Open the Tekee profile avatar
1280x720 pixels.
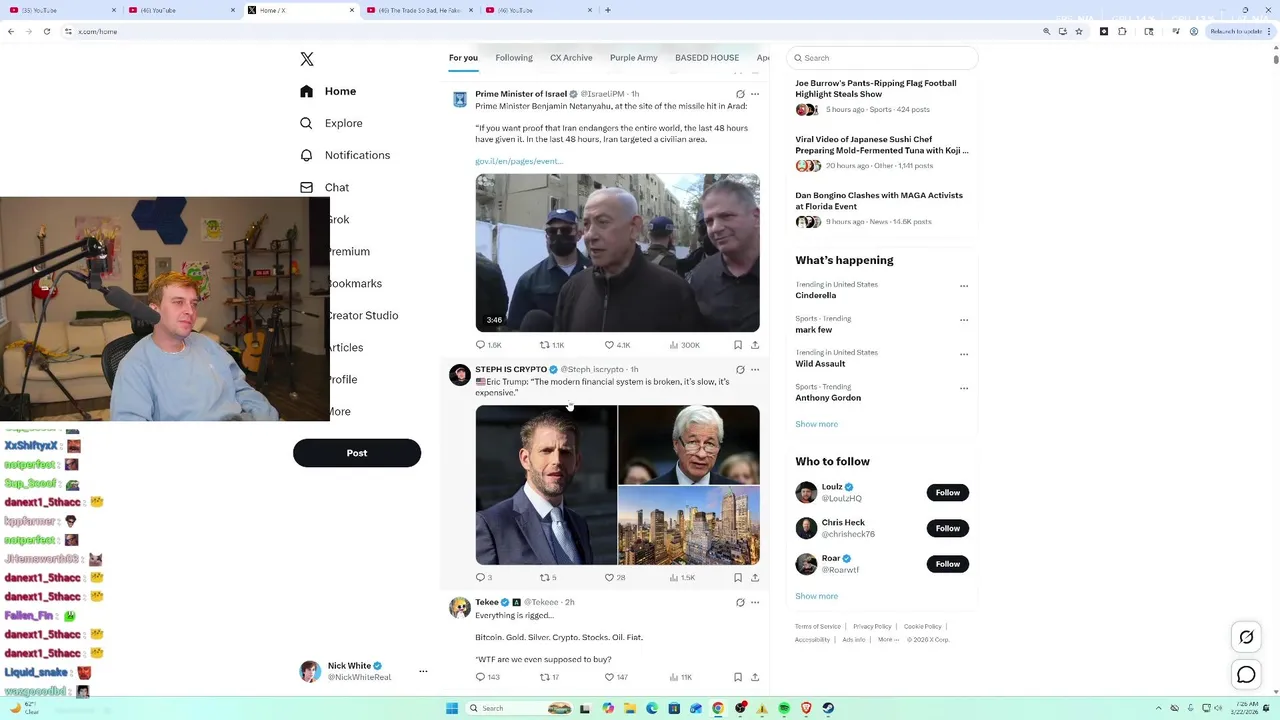pyautogui.click(x=460, y=607)
